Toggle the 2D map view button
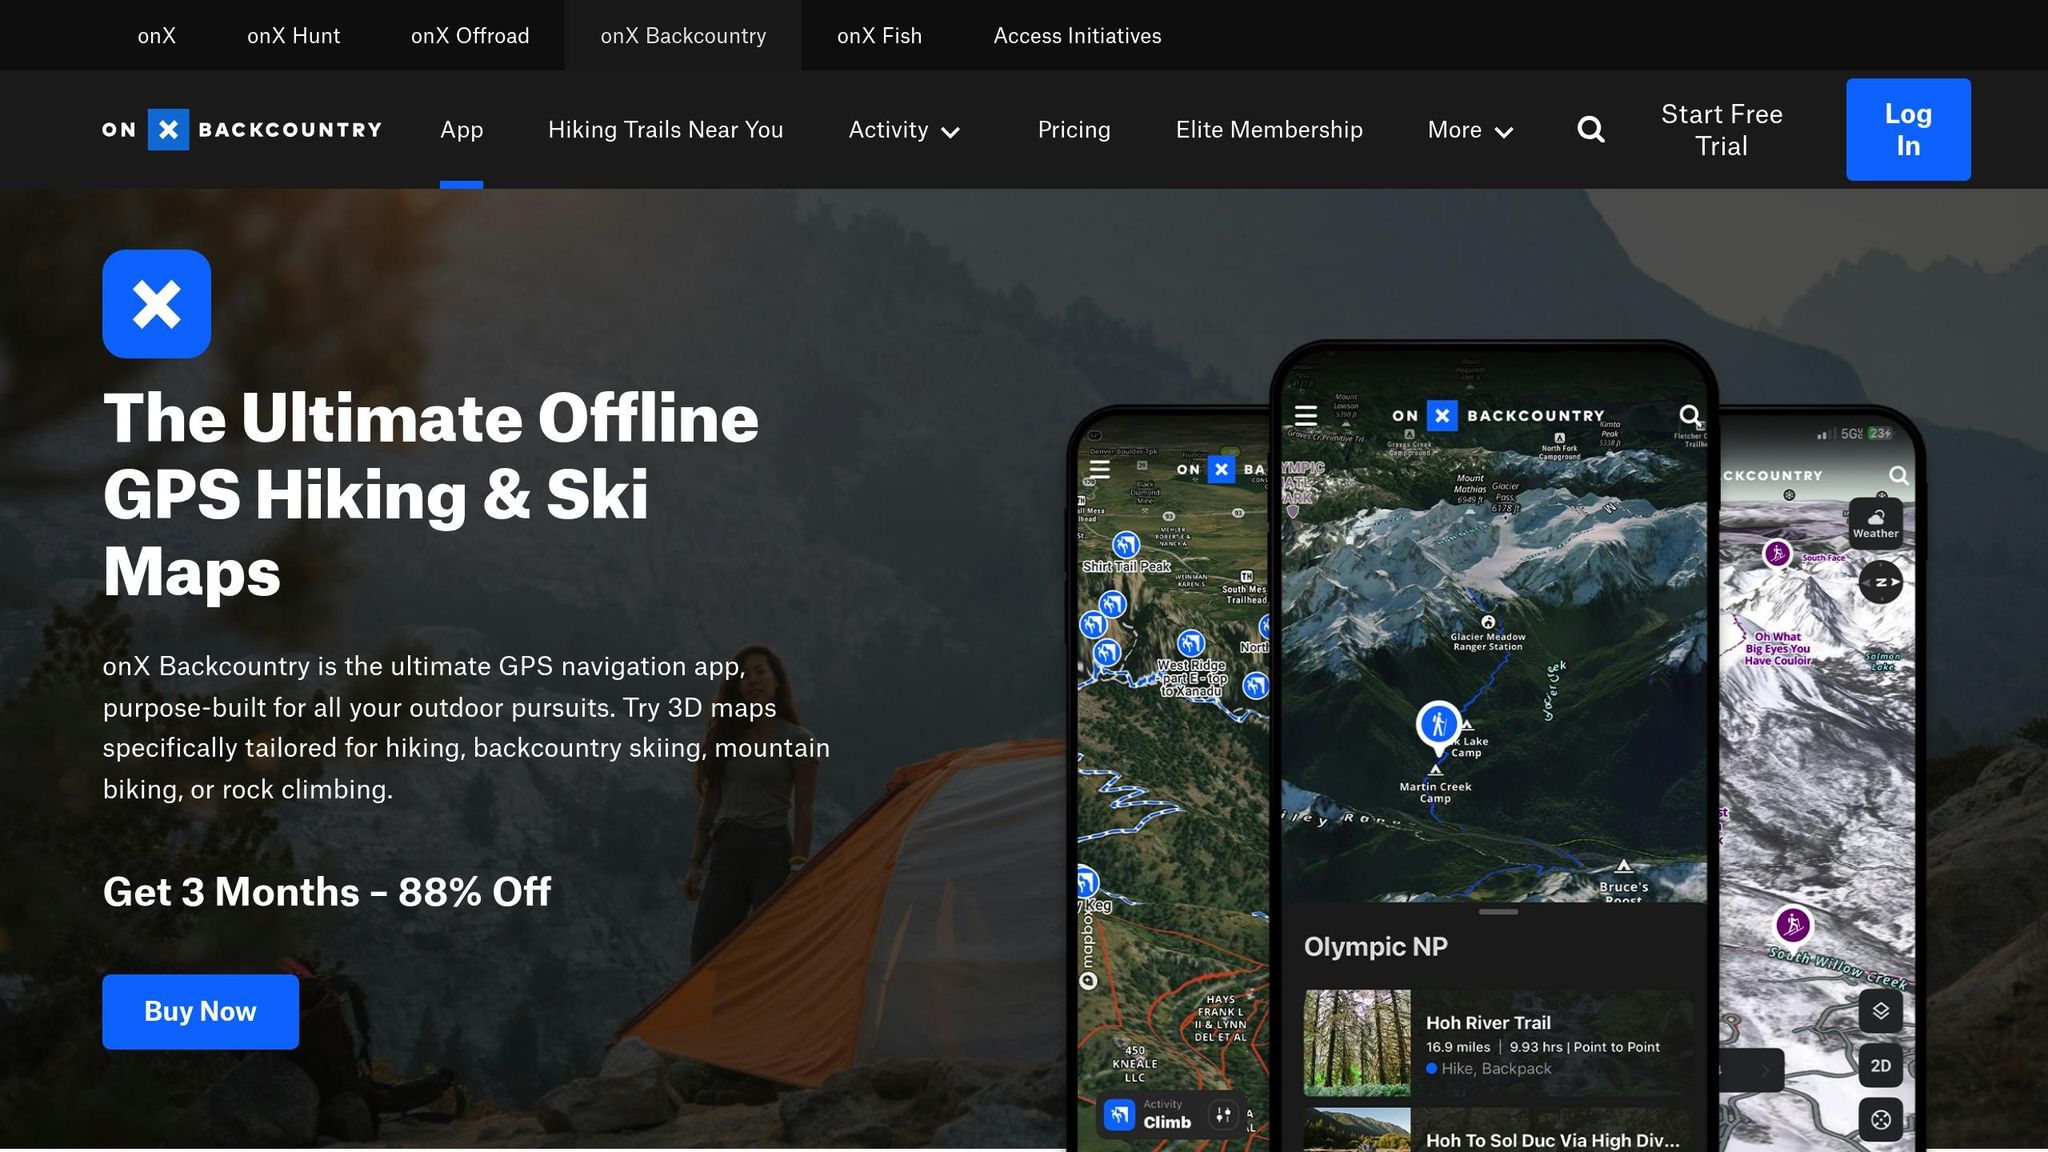Image resolution: width=2048 pixels, height=1152 pixels. 1880,1066
